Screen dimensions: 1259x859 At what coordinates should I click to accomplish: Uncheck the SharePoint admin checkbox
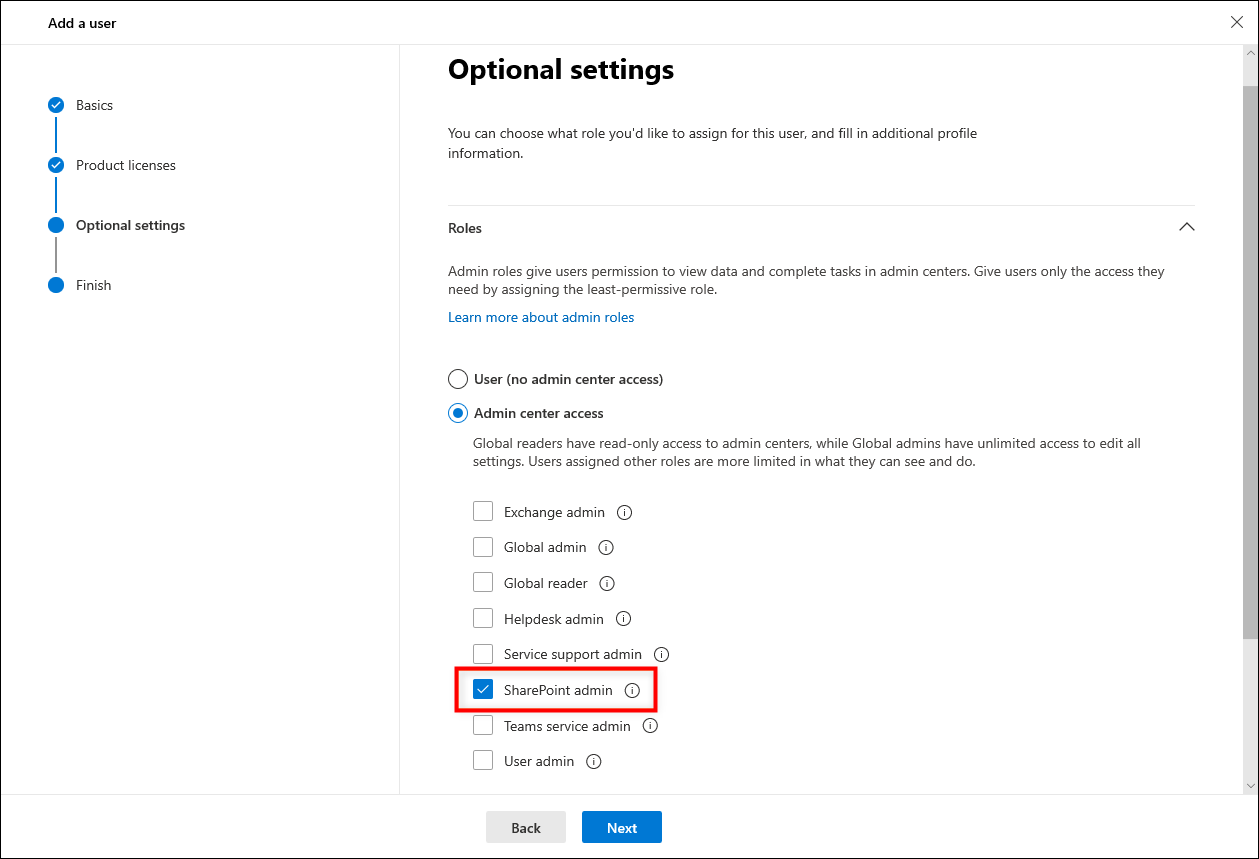(x=483, y=690)
